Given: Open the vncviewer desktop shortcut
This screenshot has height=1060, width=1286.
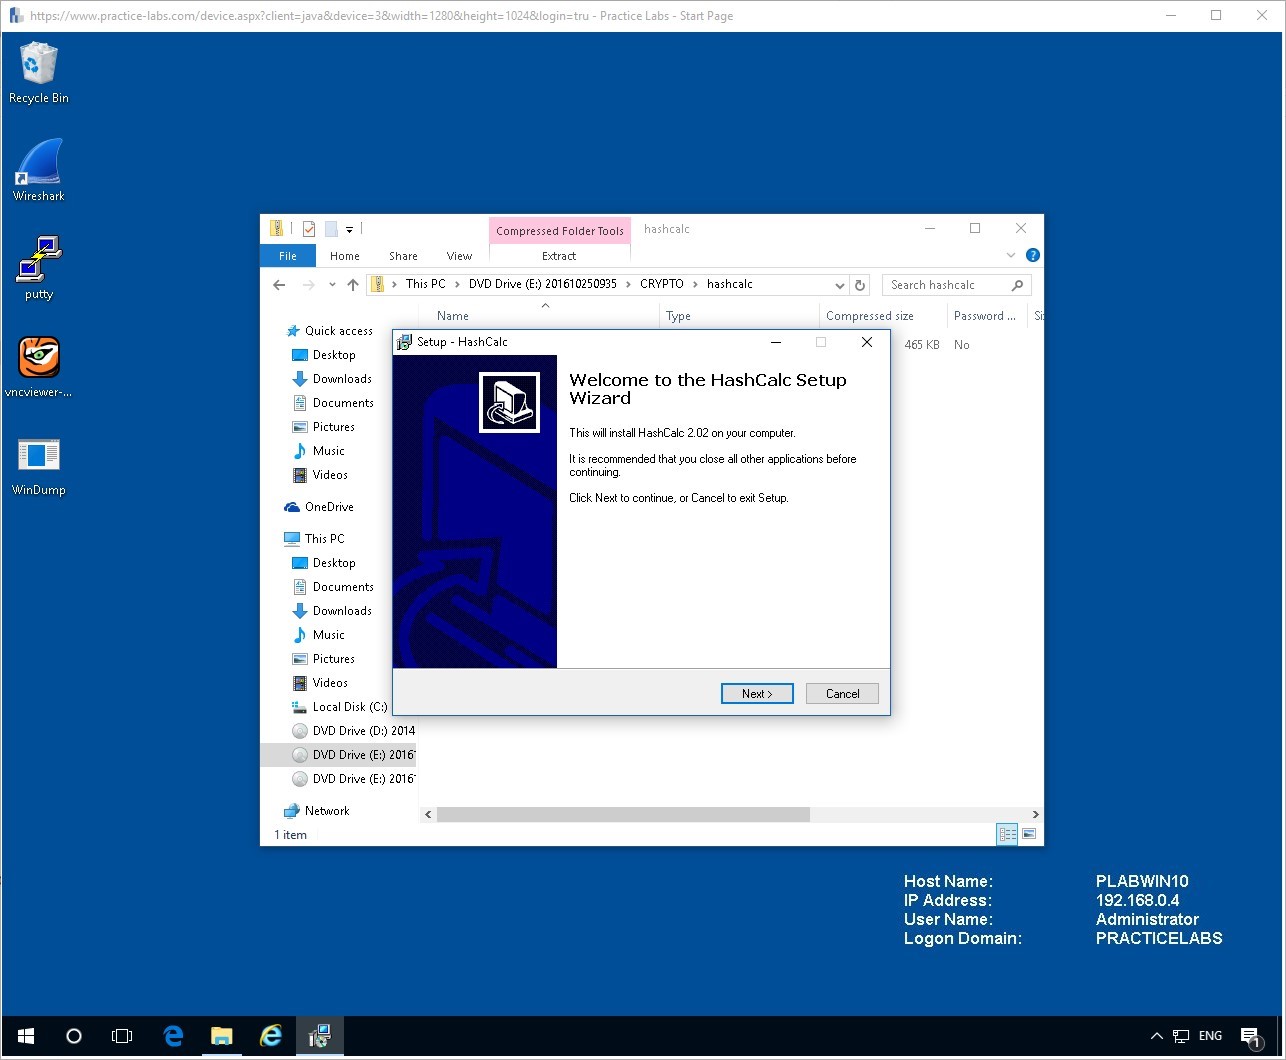Looking at the screenshot, I should coord(38,358).
